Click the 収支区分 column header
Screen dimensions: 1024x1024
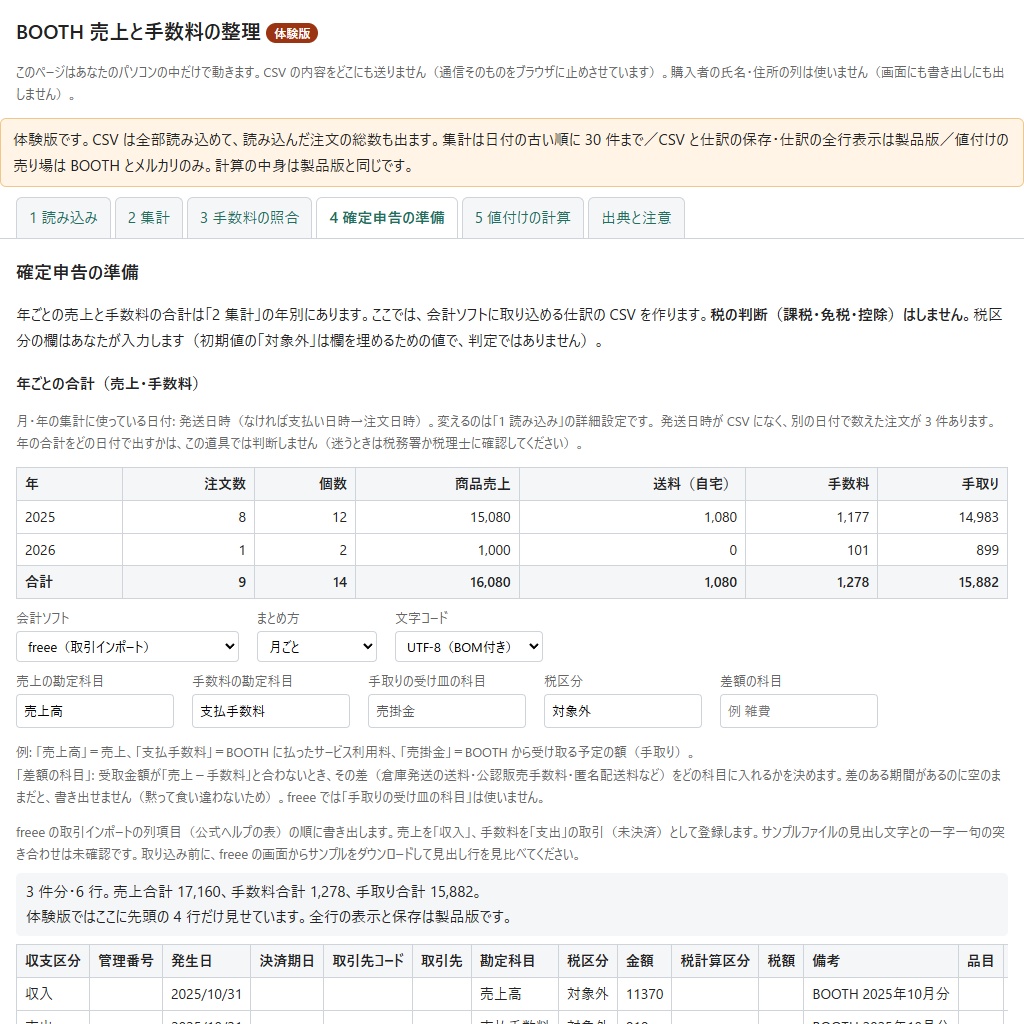tap(53, 961)
